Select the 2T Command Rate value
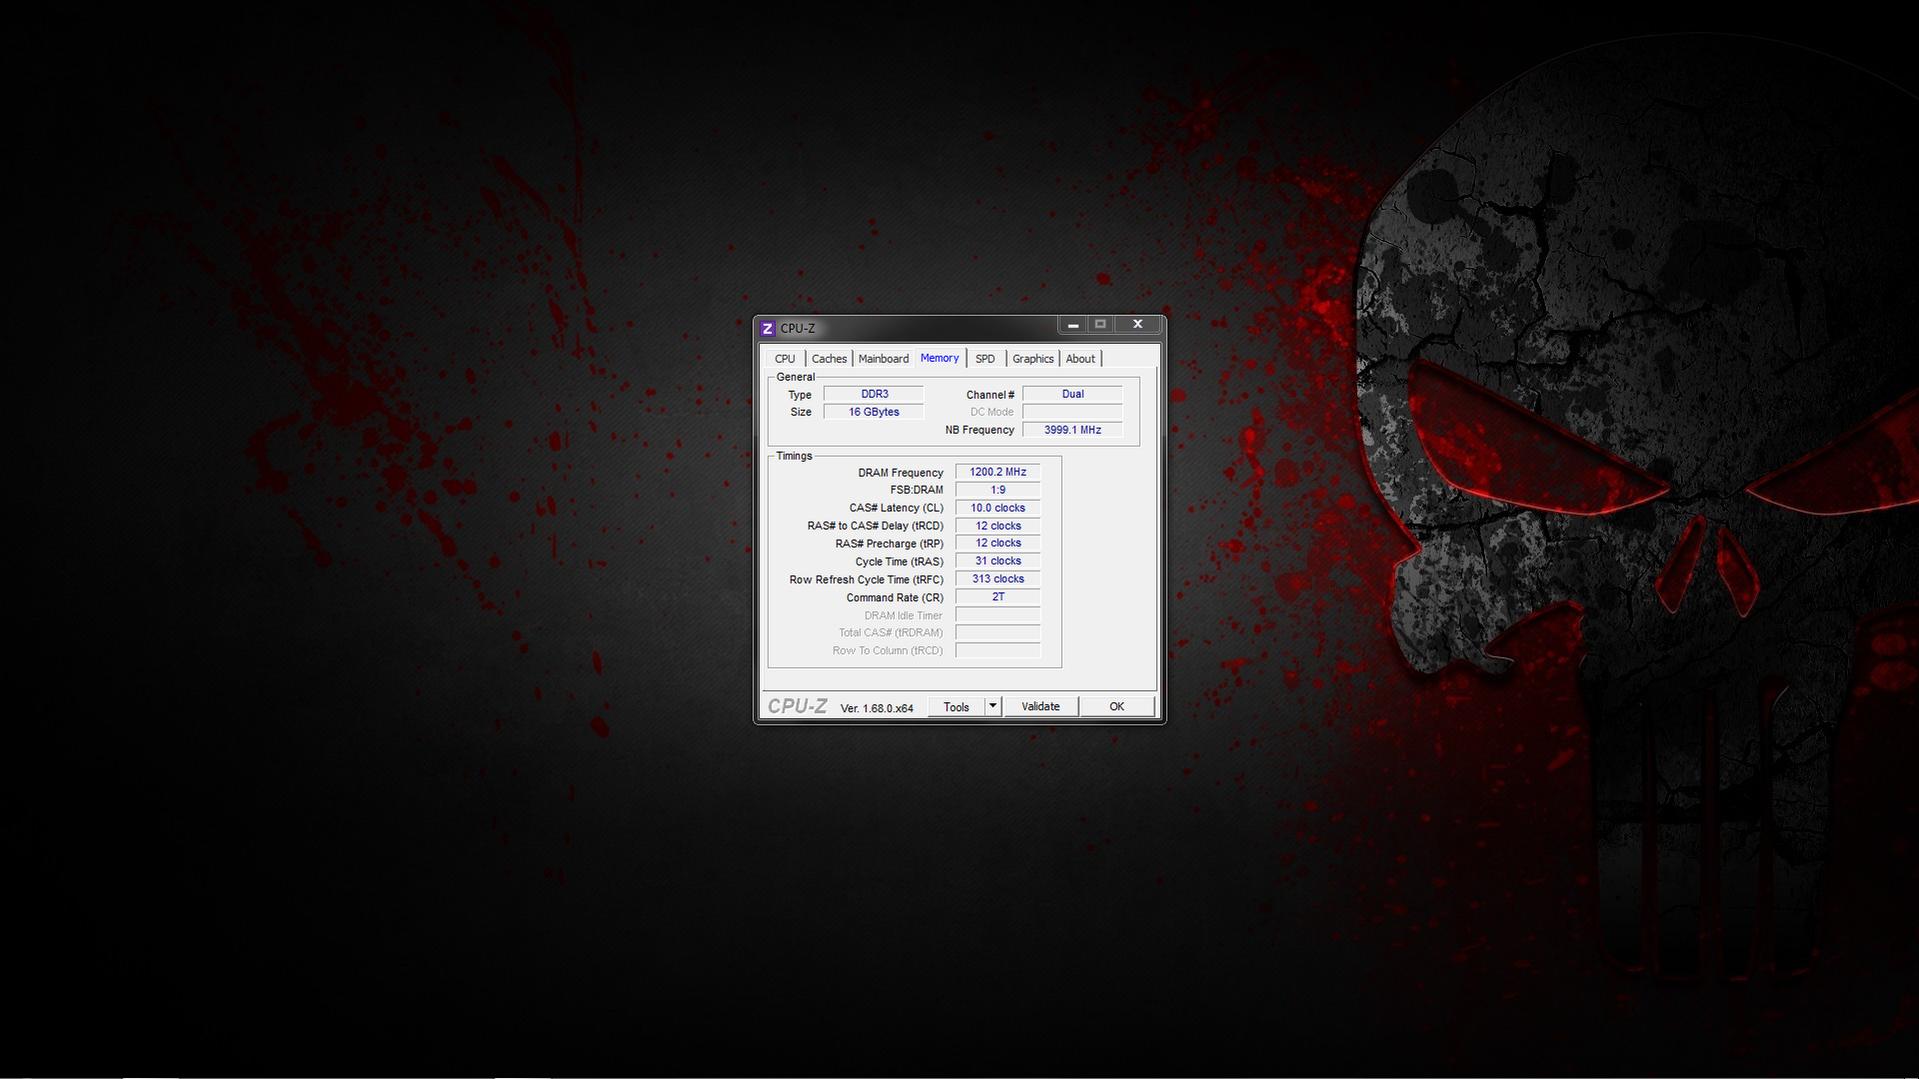This screenshot has height=1079, width=1919. tap(998, 597)
